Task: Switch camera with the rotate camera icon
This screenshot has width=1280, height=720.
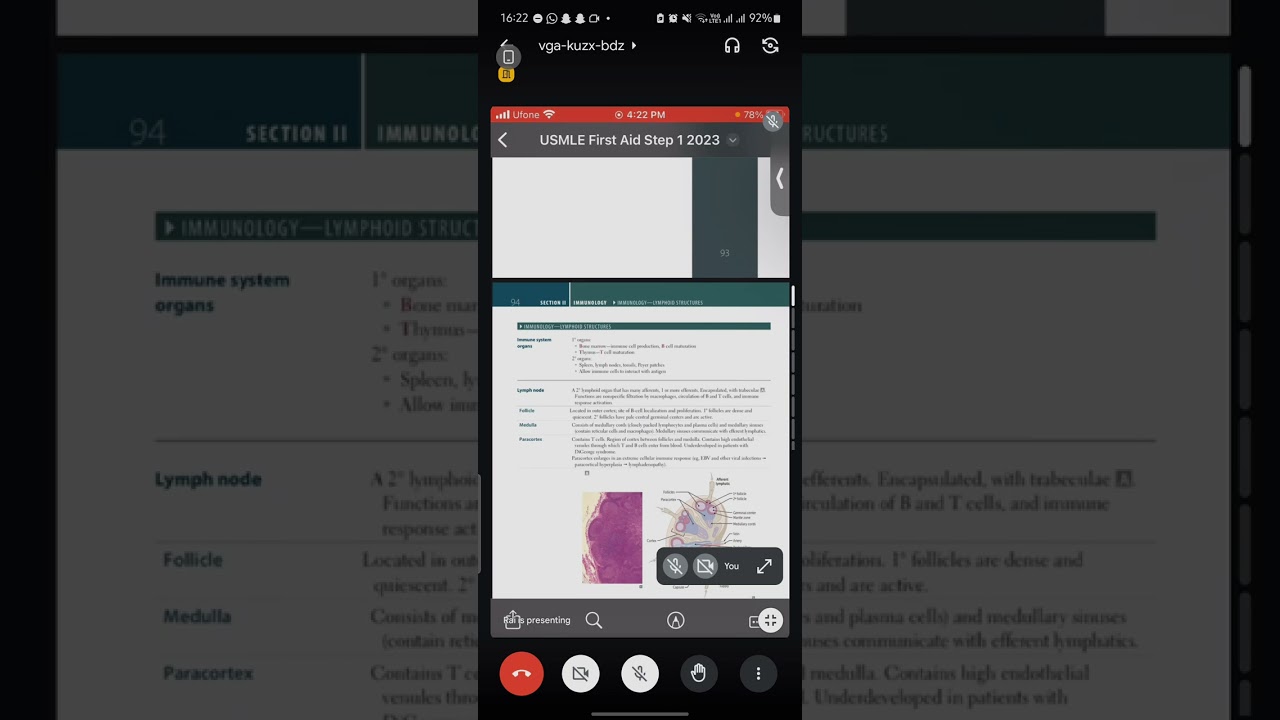Action: (x=770, y=46)
